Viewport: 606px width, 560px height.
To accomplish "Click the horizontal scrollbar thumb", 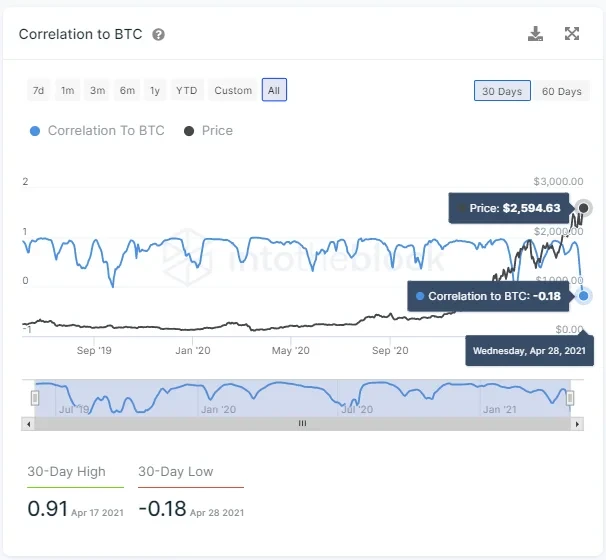I will point(302,424).
